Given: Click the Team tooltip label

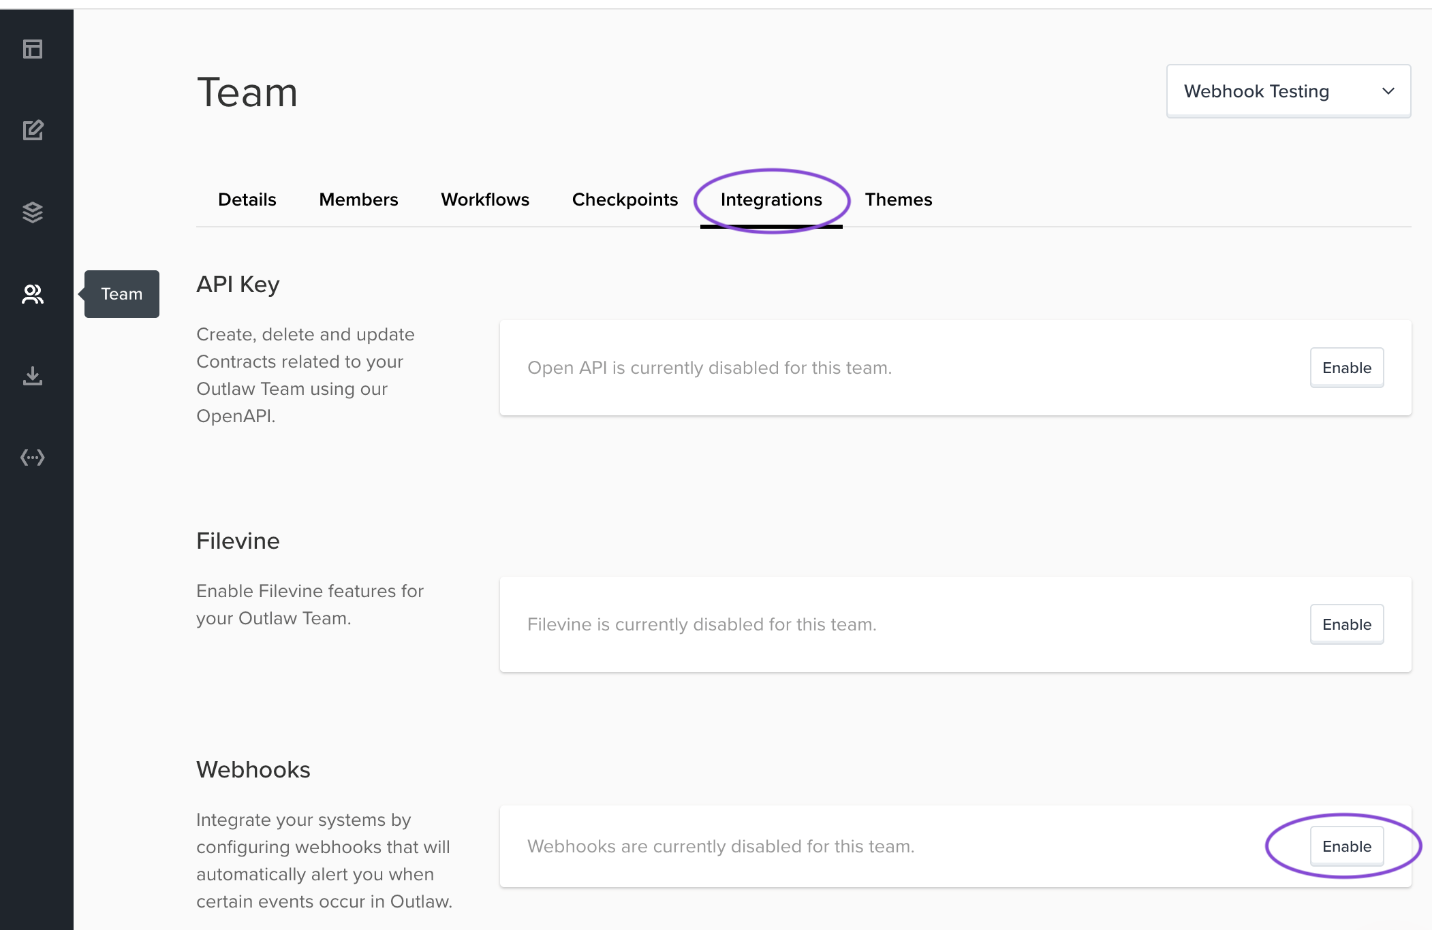Looking at the screenshot, I should [122, 294].
